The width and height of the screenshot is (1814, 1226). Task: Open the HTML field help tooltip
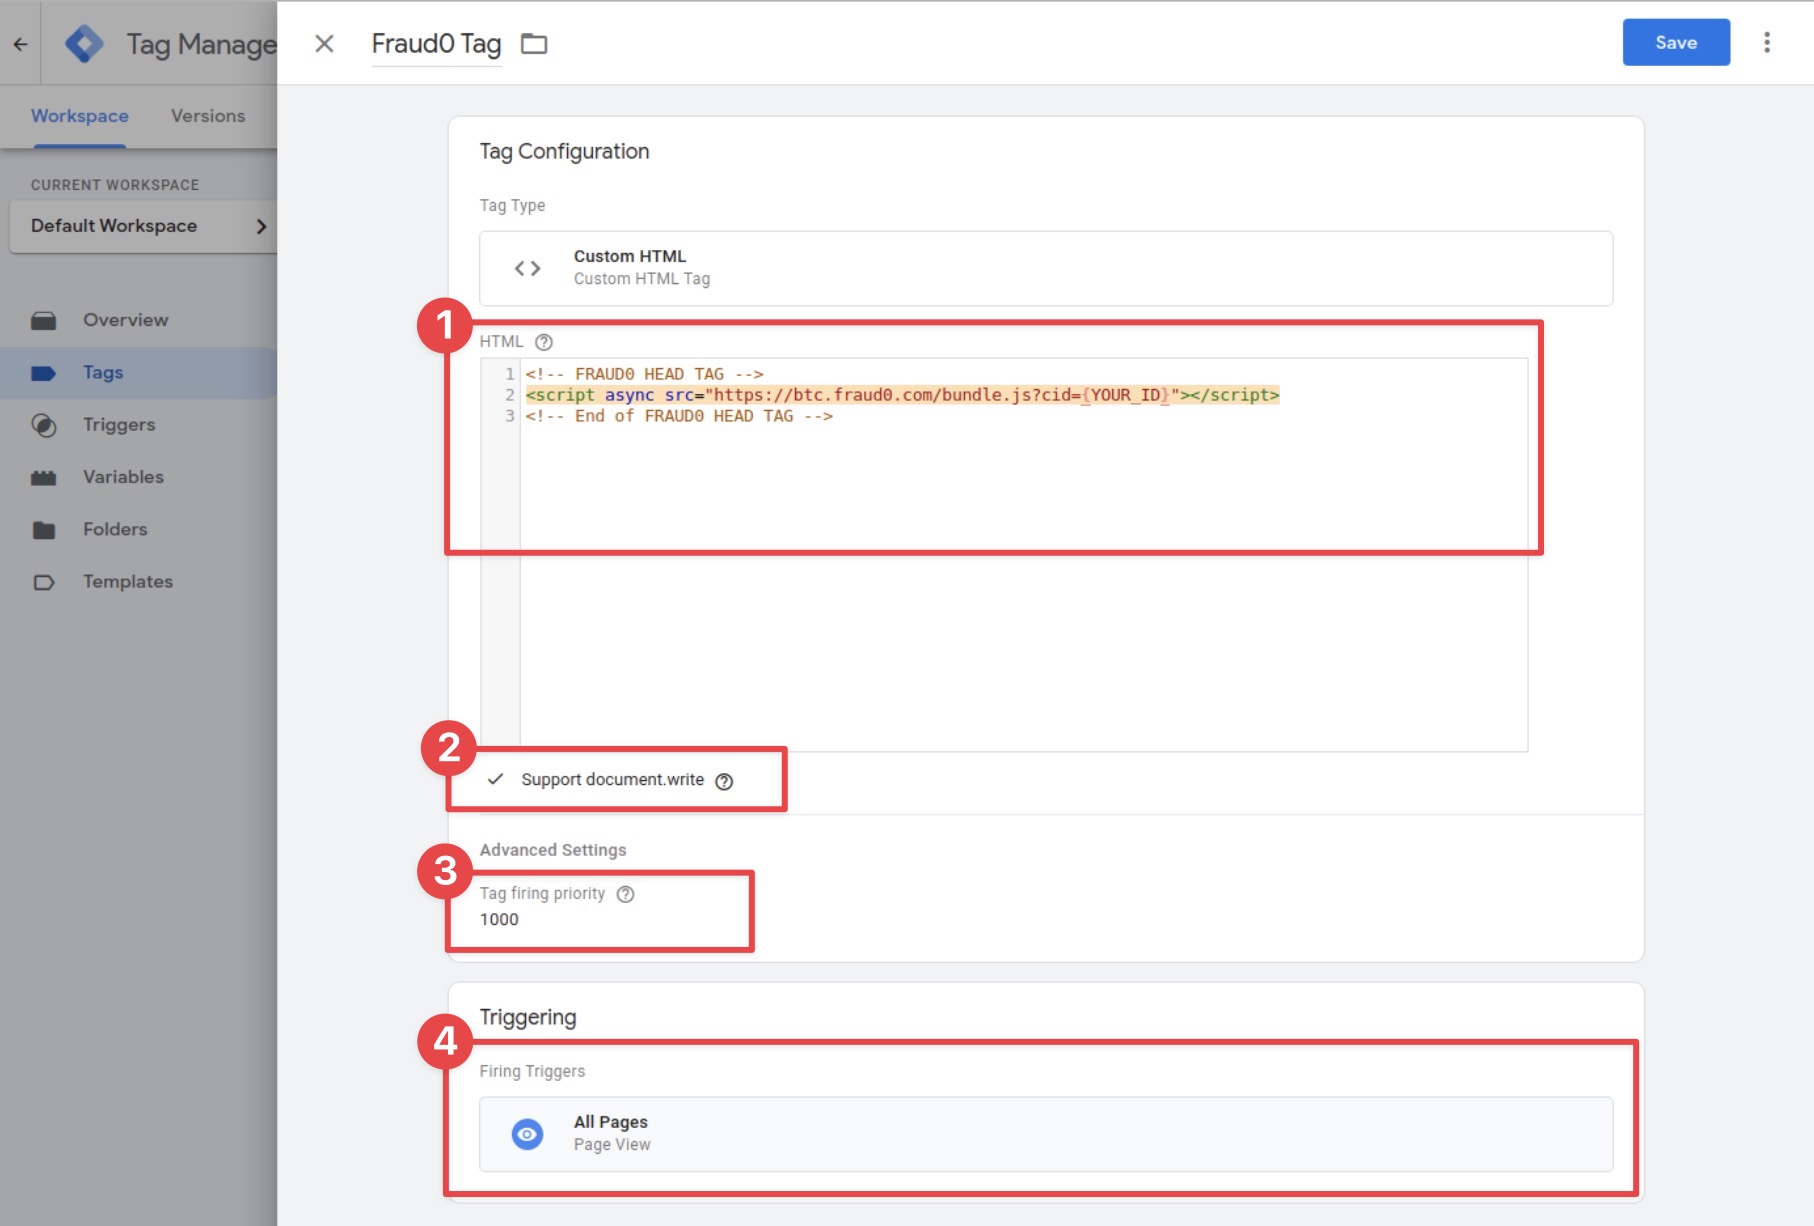click(x=543, y=342)
